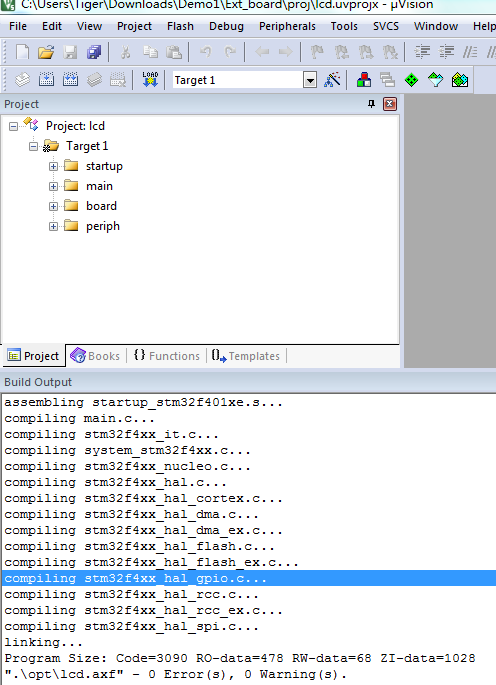
Task: Switch to the Templates tab
Action: point(246,356)
